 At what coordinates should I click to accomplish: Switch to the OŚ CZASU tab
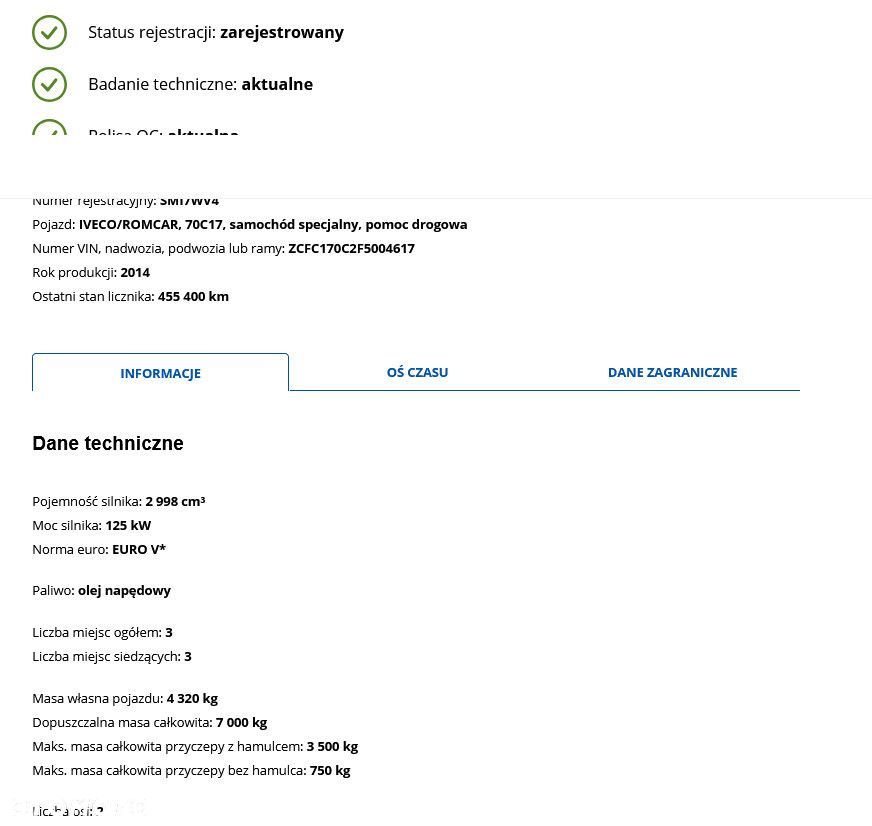coord(417,372)
